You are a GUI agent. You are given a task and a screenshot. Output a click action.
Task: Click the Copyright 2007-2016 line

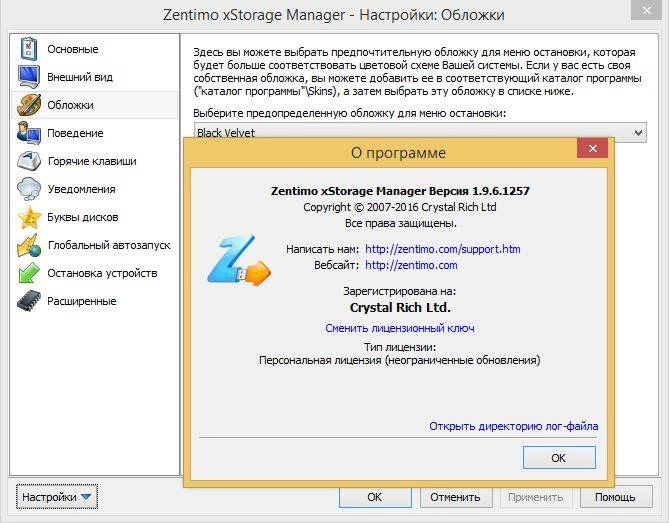pyautogui.click(x=400, y=207)
